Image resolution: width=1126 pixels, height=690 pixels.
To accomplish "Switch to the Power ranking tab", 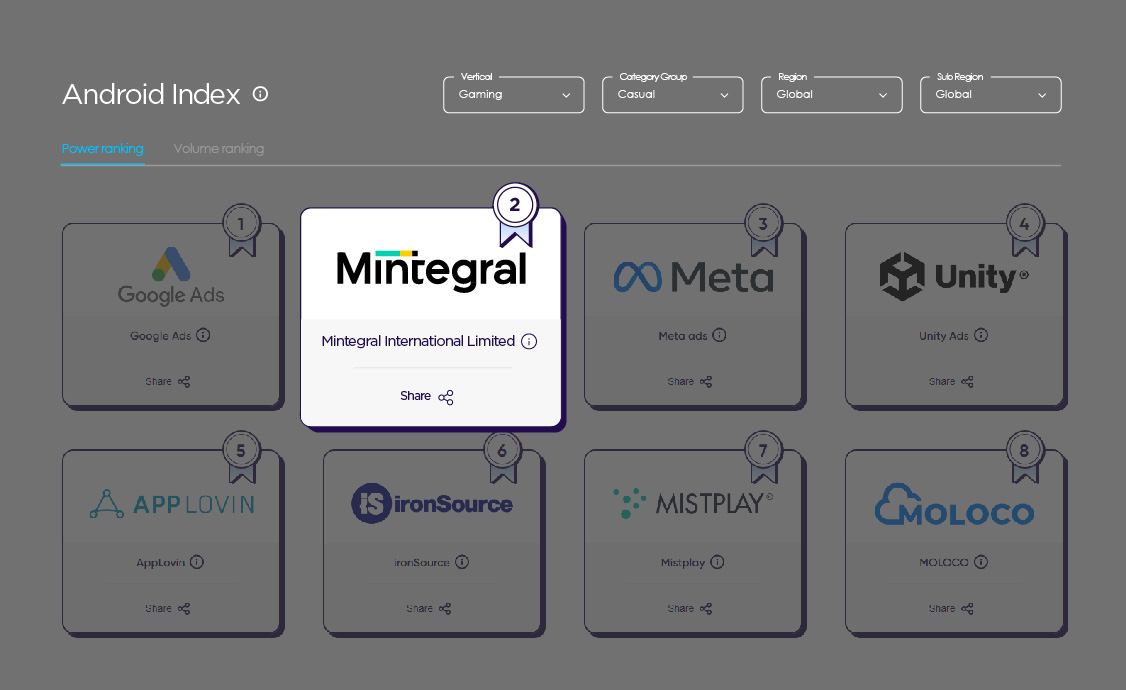I will pos(103,149).
